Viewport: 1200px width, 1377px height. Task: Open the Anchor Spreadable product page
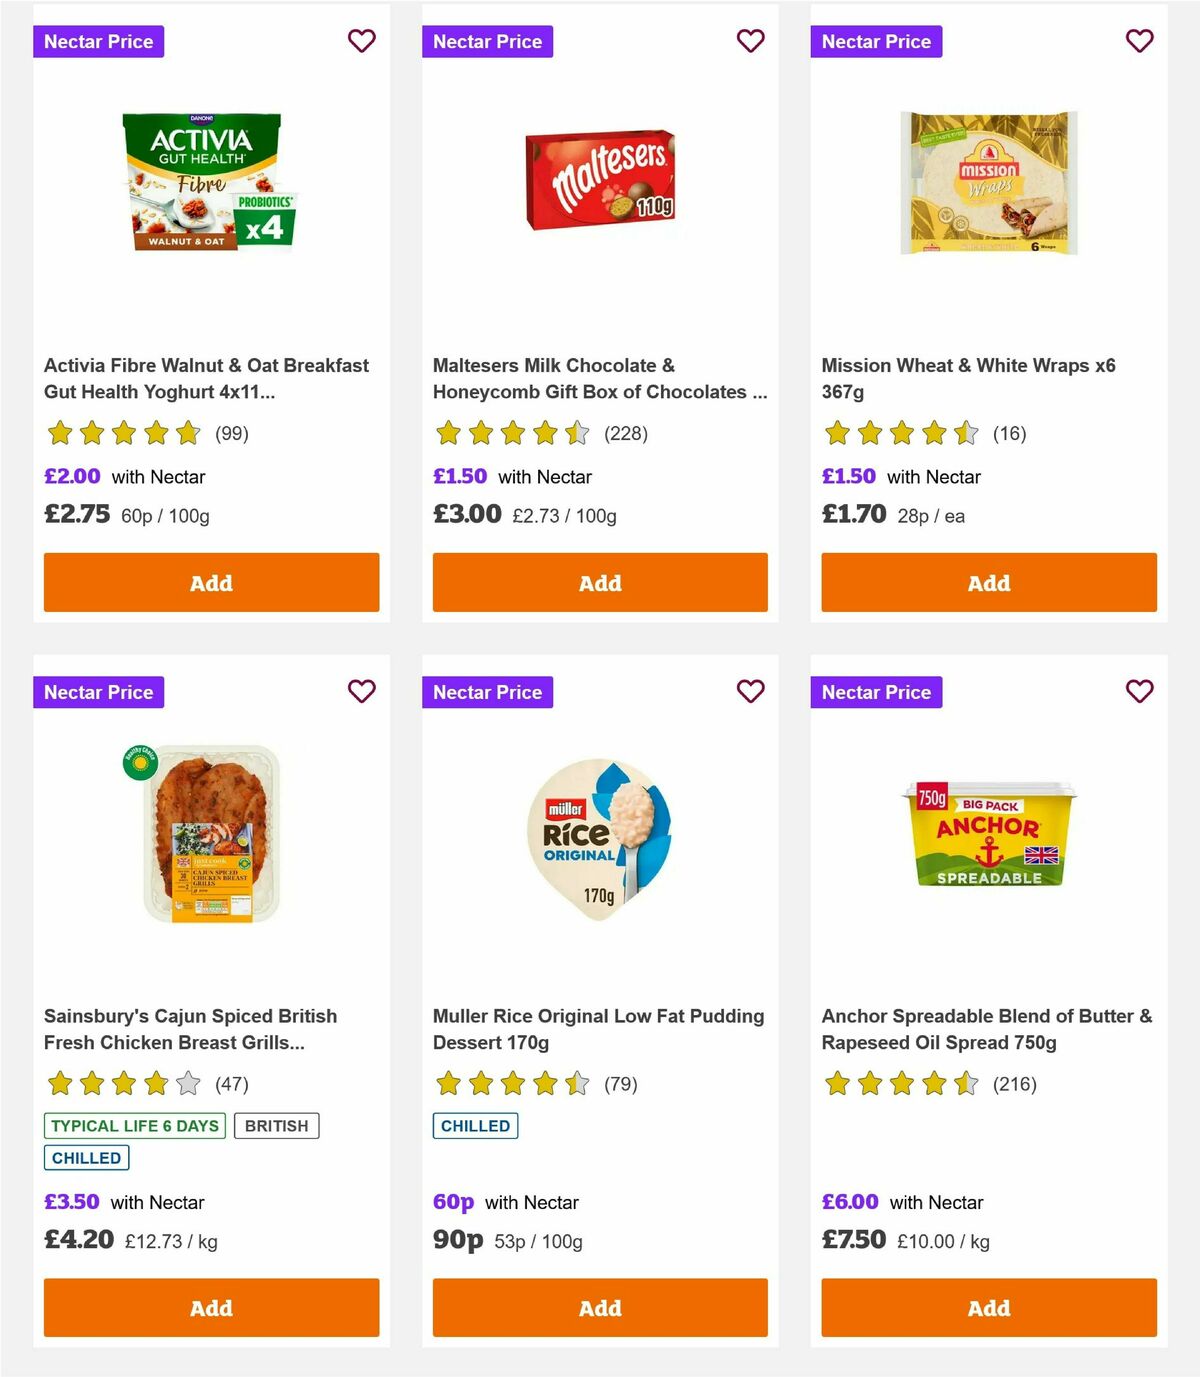point(988,1028)
